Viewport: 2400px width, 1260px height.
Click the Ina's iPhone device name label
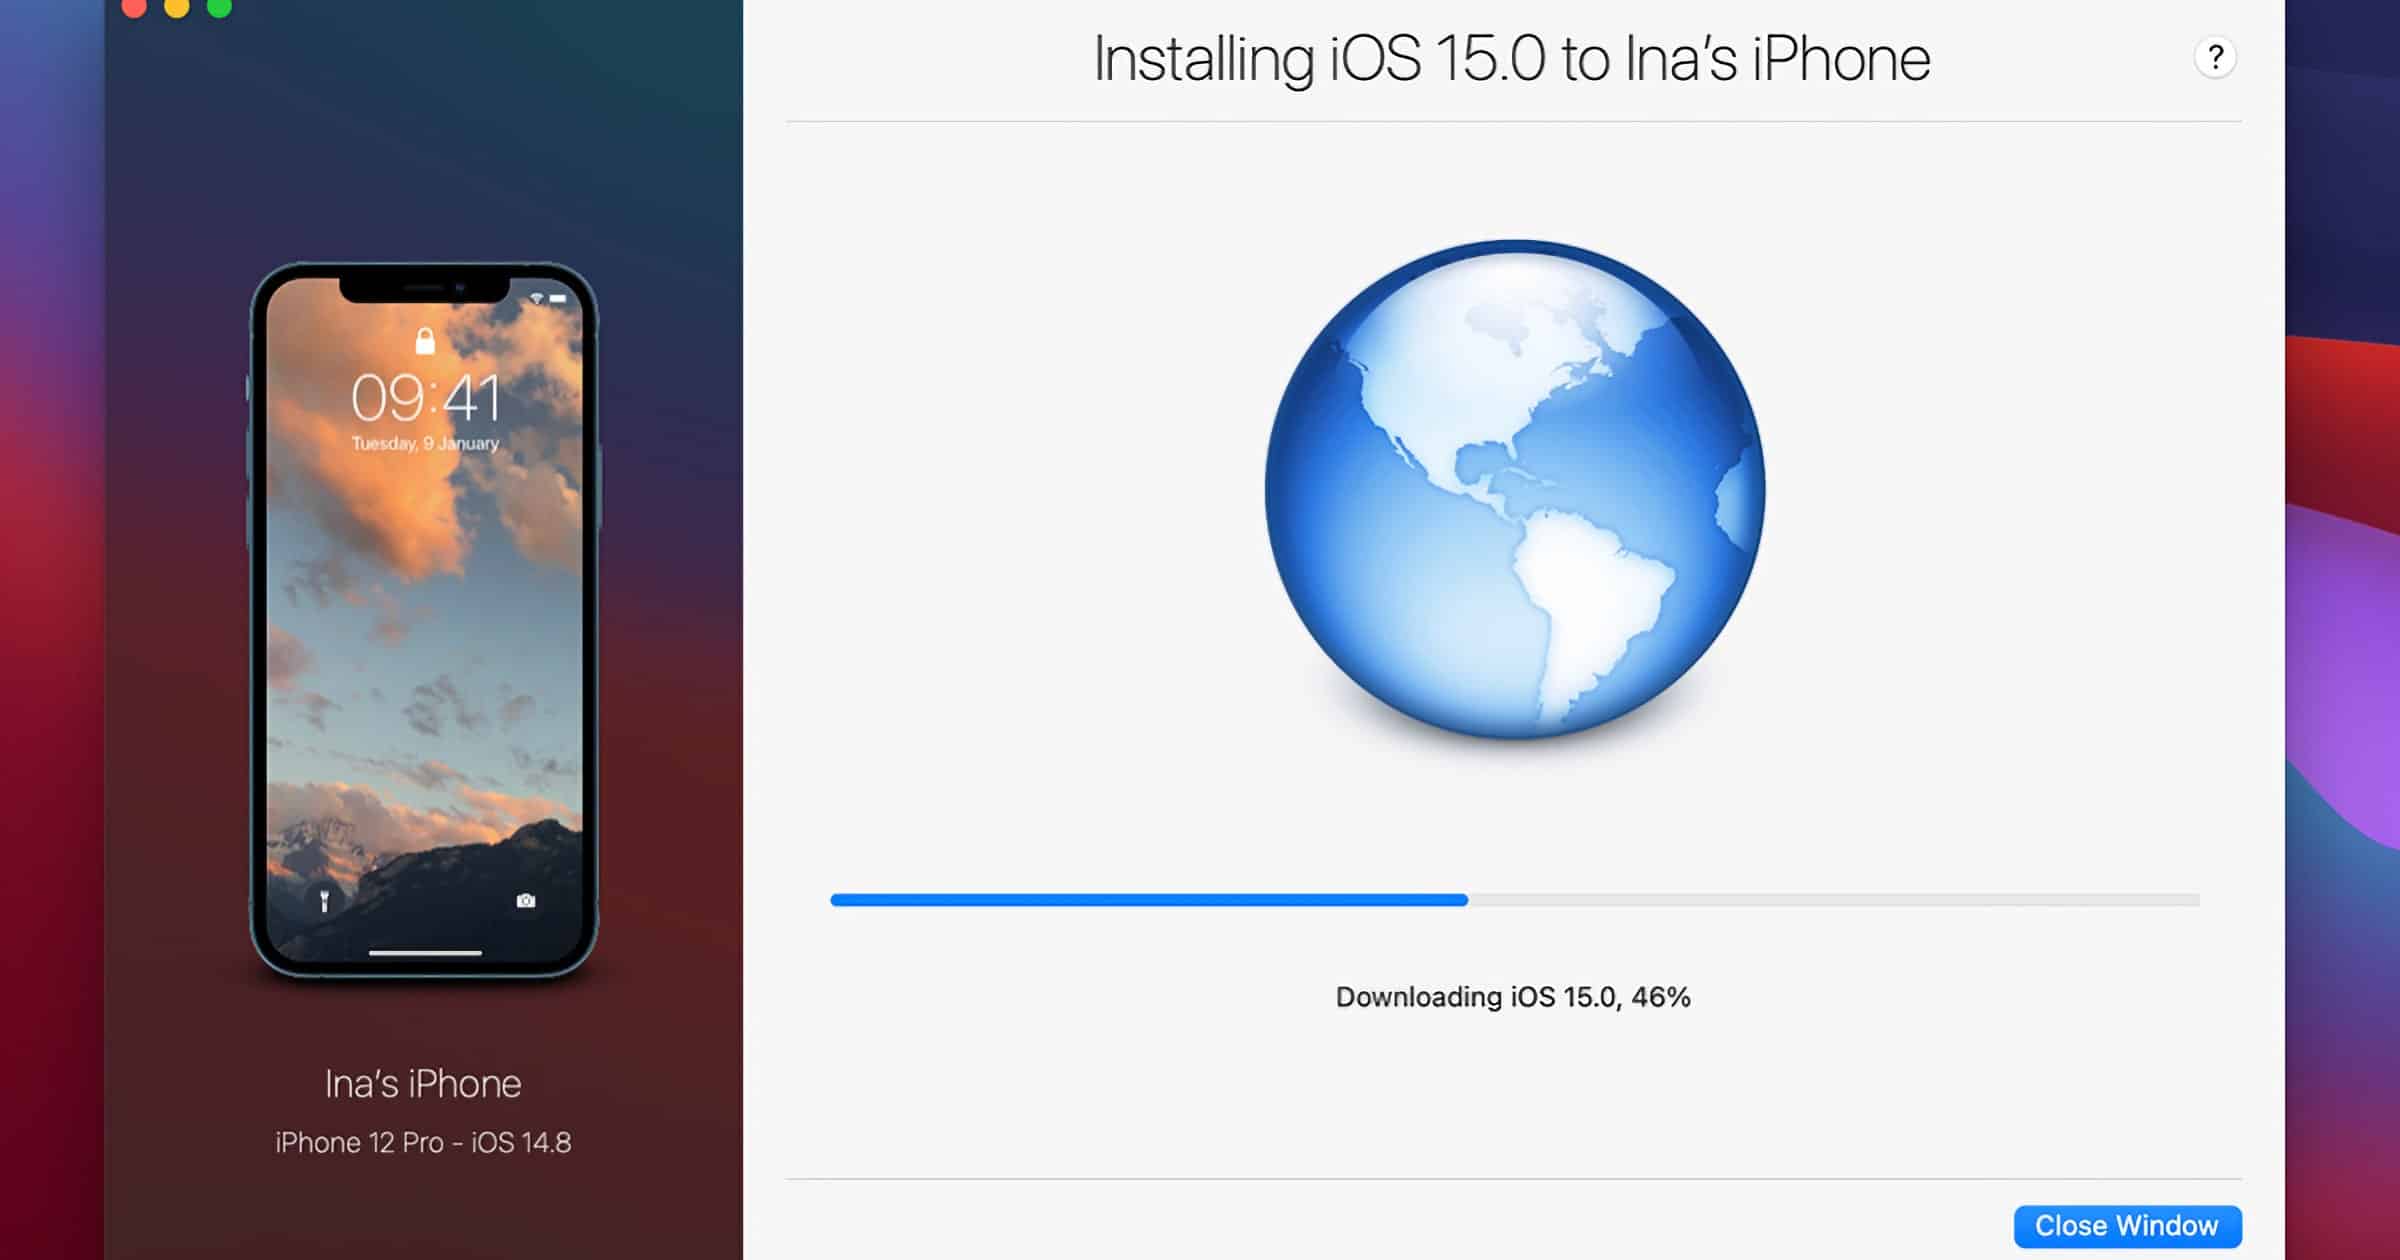click(423, 1084)
